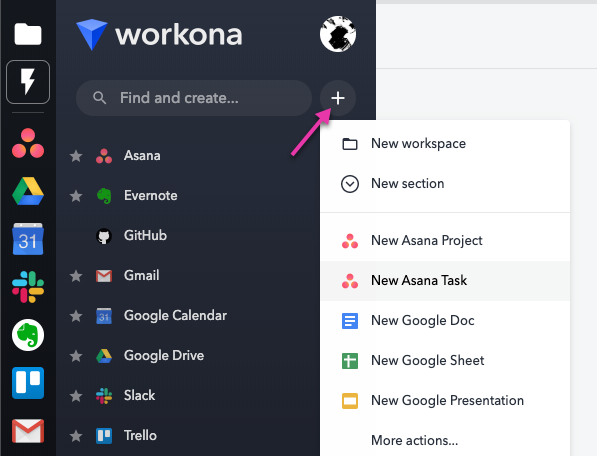Focus the Find and create search field
This screenshot has width=597, height=456.
(x=194, y=98)
